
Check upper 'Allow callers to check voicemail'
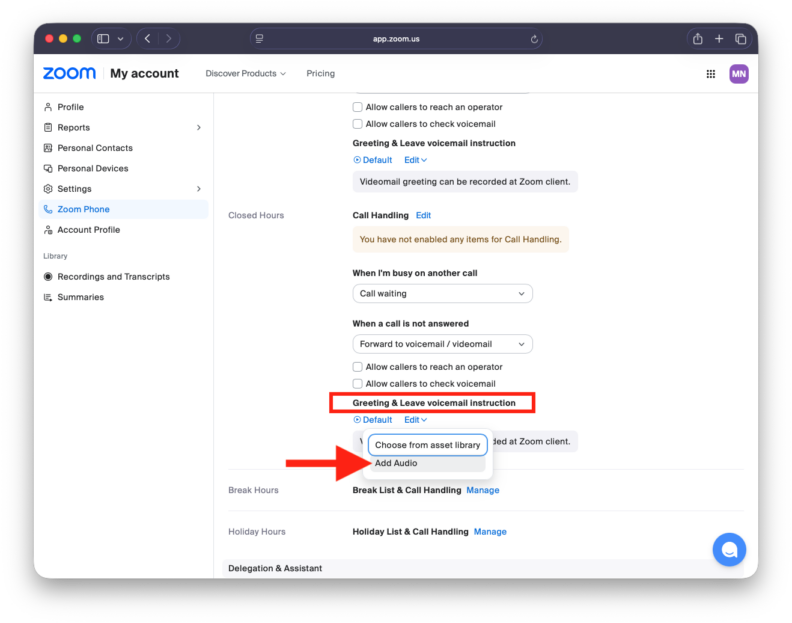[358, 124]
